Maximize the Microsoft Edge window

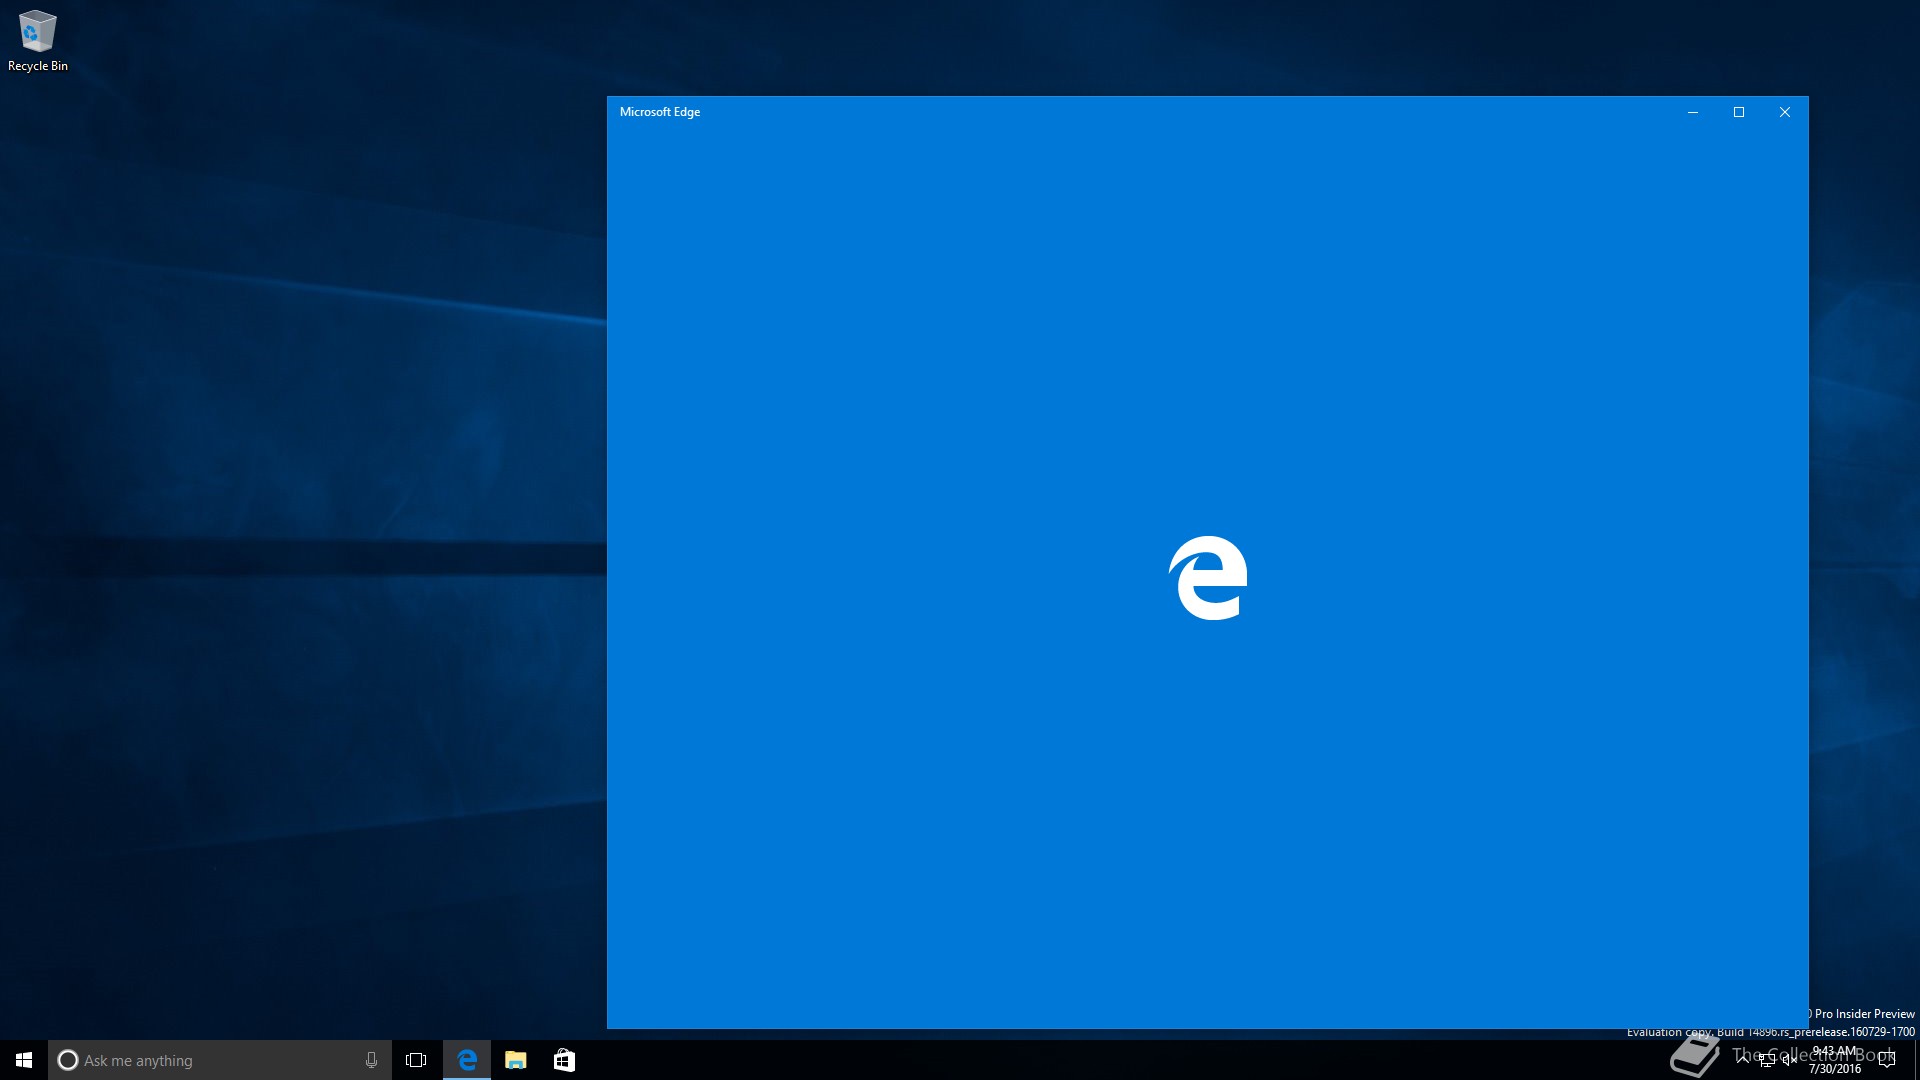(1739, 112)
